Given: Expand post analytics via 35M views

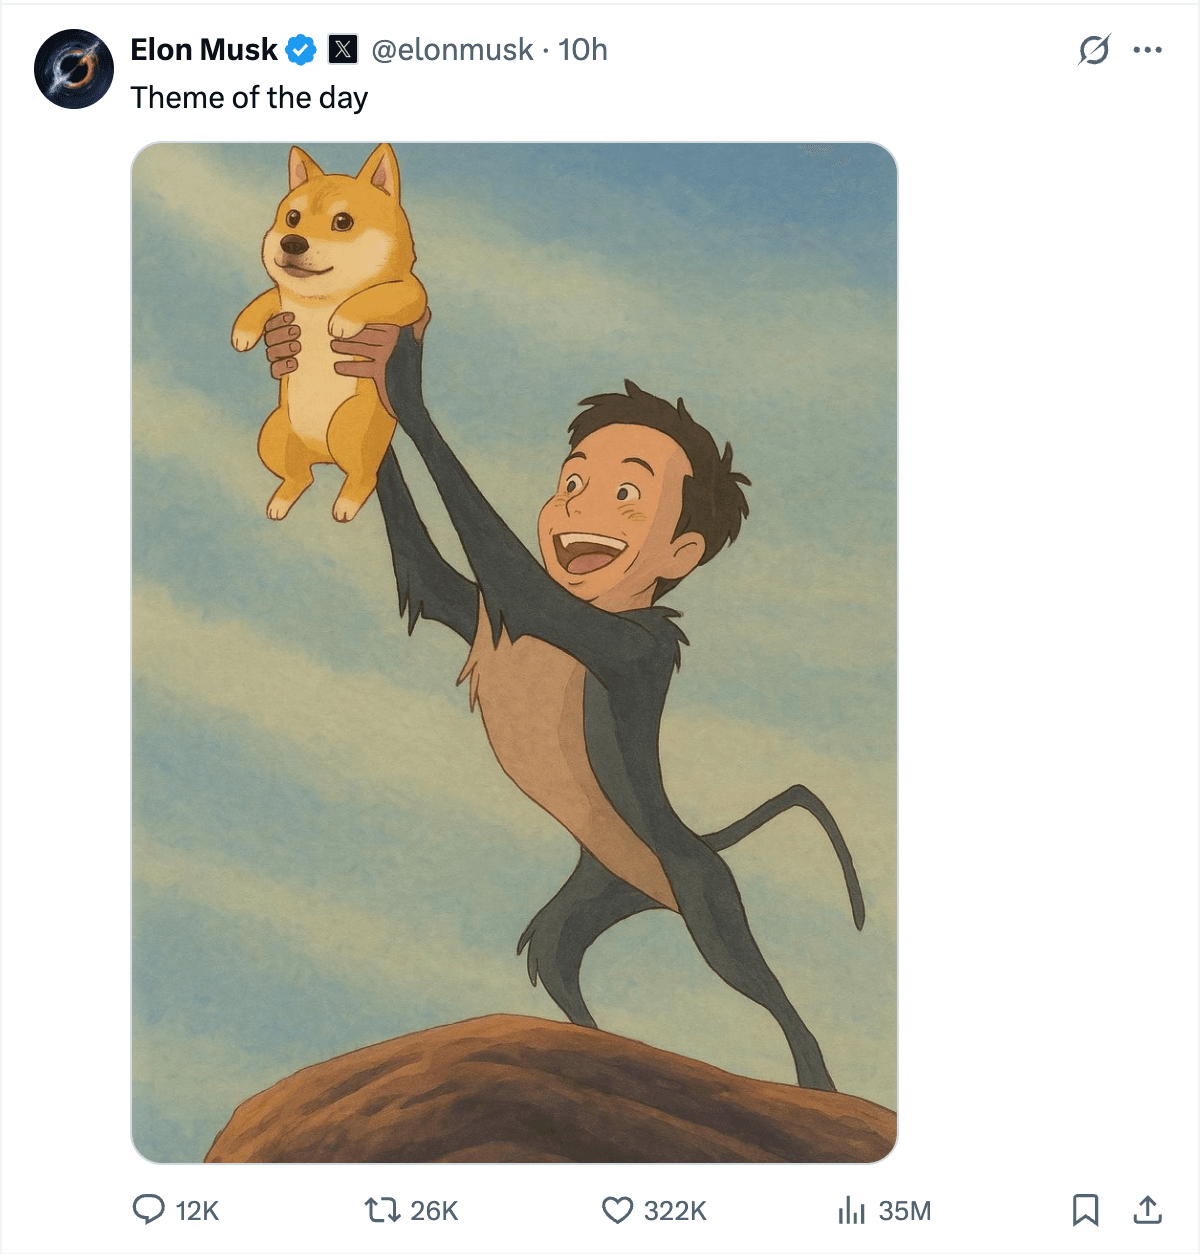Looking at the screenshot, I should (902, 1211).
